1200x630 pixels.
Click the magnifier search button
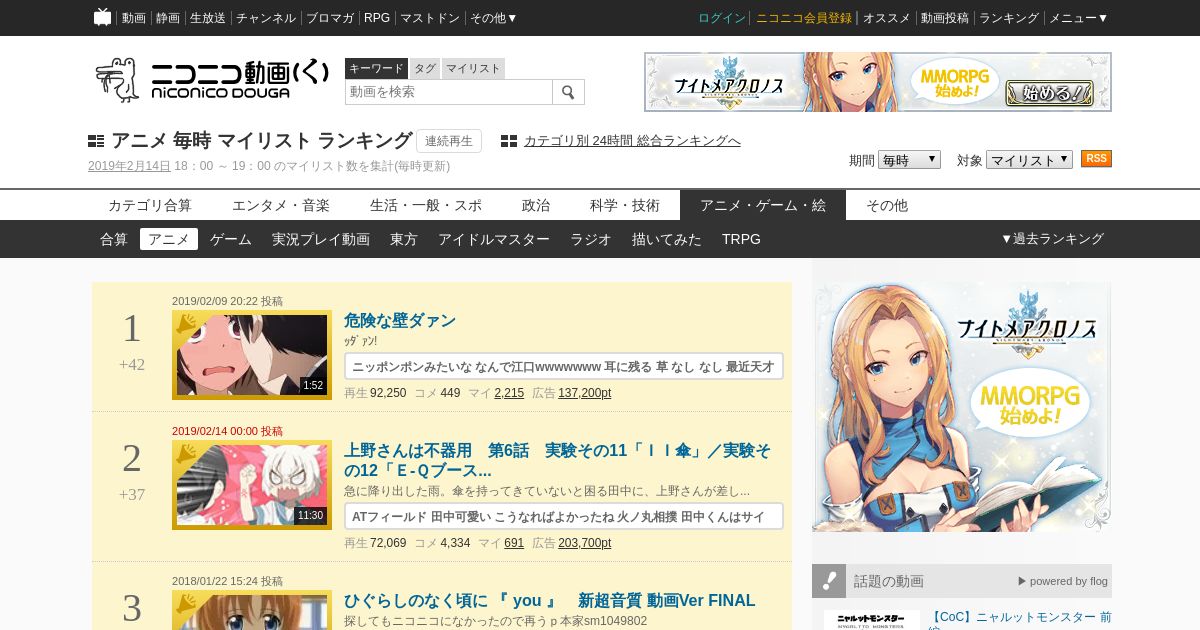click(x=568, y=92)
